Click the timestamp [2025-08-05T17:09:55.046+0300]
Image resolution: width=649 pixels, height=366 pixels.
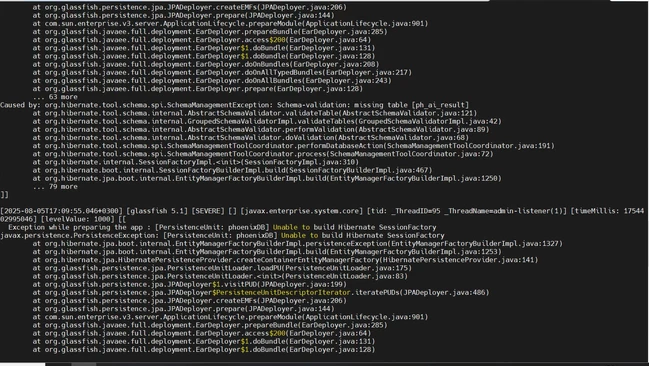pos(61,211)
